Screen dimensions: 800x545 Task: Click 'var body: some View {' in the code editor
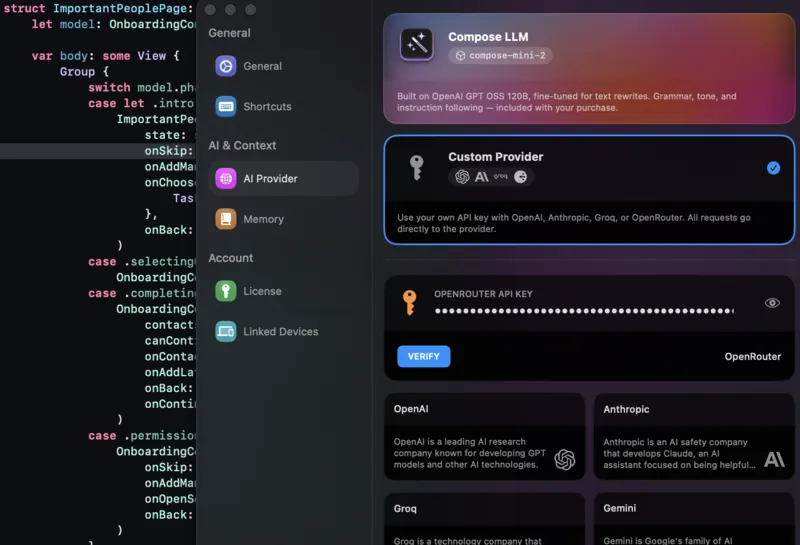click(x=106, y=56)
